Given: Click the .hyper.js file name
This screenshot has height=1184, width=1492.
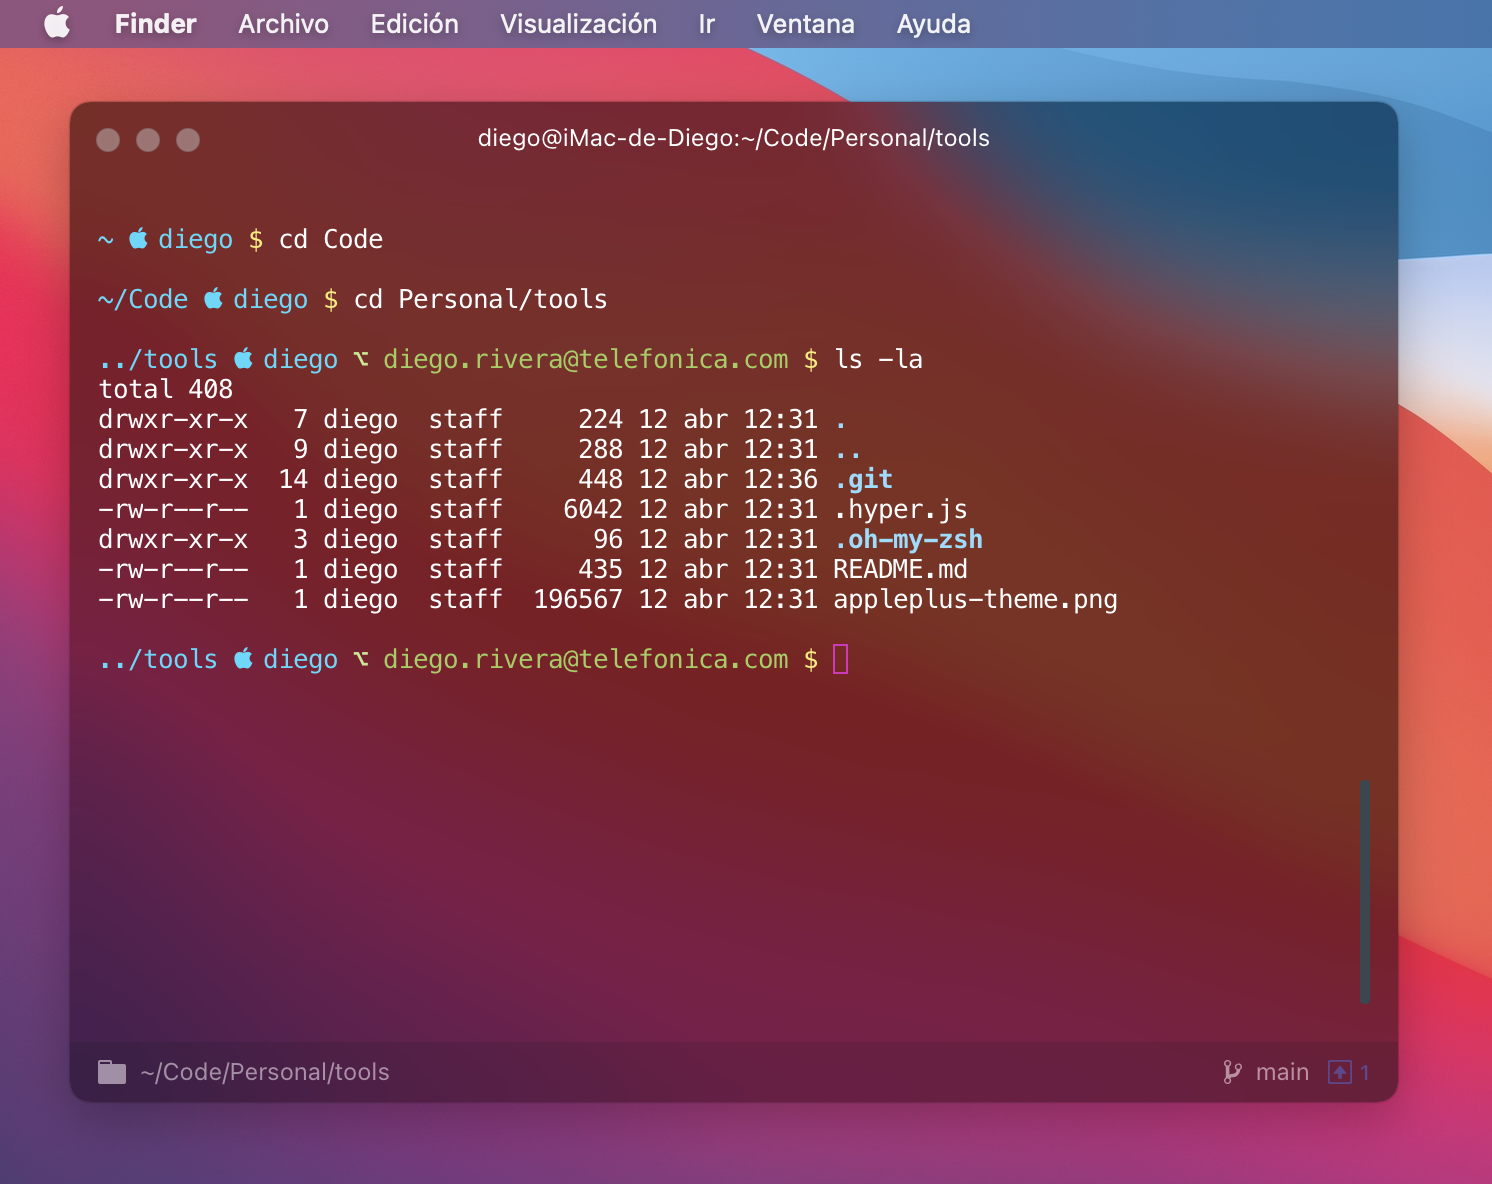Looking at the screenshot, I should [x=901, y=510].
